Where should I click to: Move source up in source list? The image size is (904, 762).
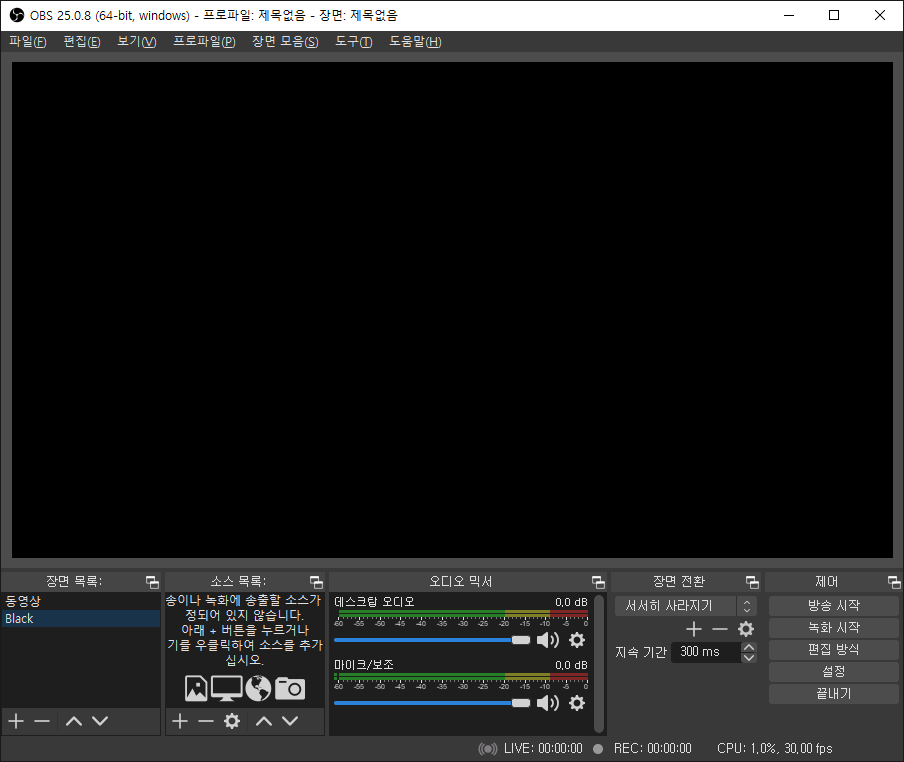264,721
